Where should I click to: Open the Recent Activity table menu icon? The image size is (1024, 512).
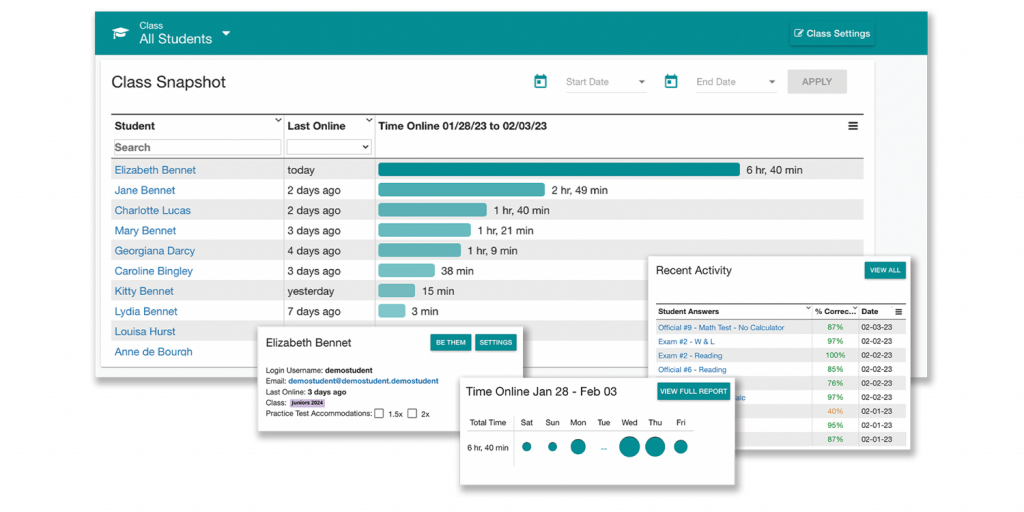[x=899, y=312]
